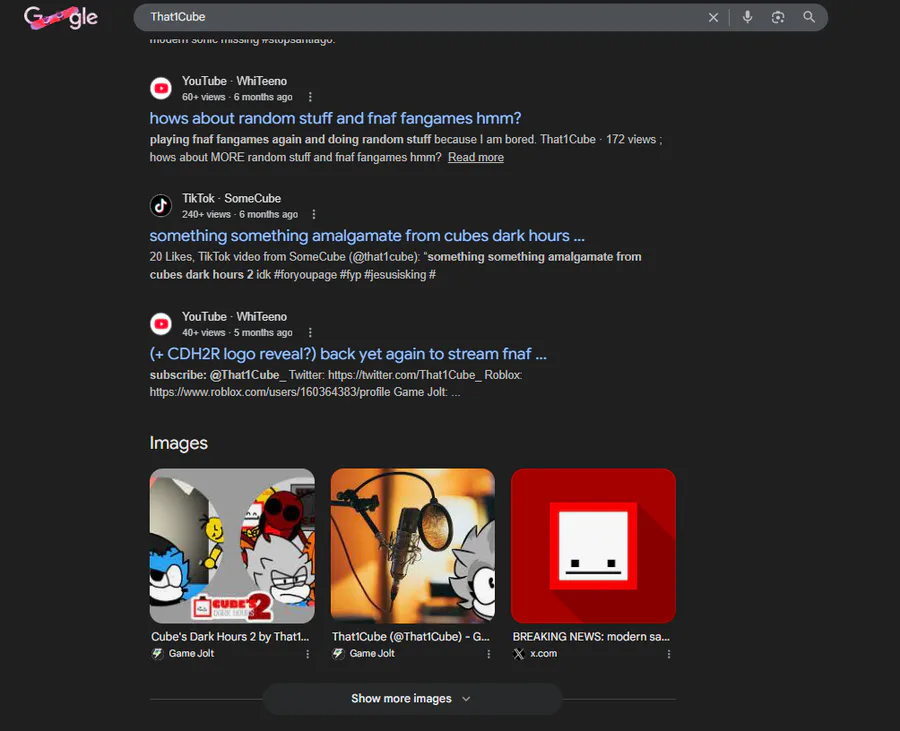Image resolution: width=900 pixels, height=731 pixels.
Task: Click the Google logo
Action: click(61, 17)
